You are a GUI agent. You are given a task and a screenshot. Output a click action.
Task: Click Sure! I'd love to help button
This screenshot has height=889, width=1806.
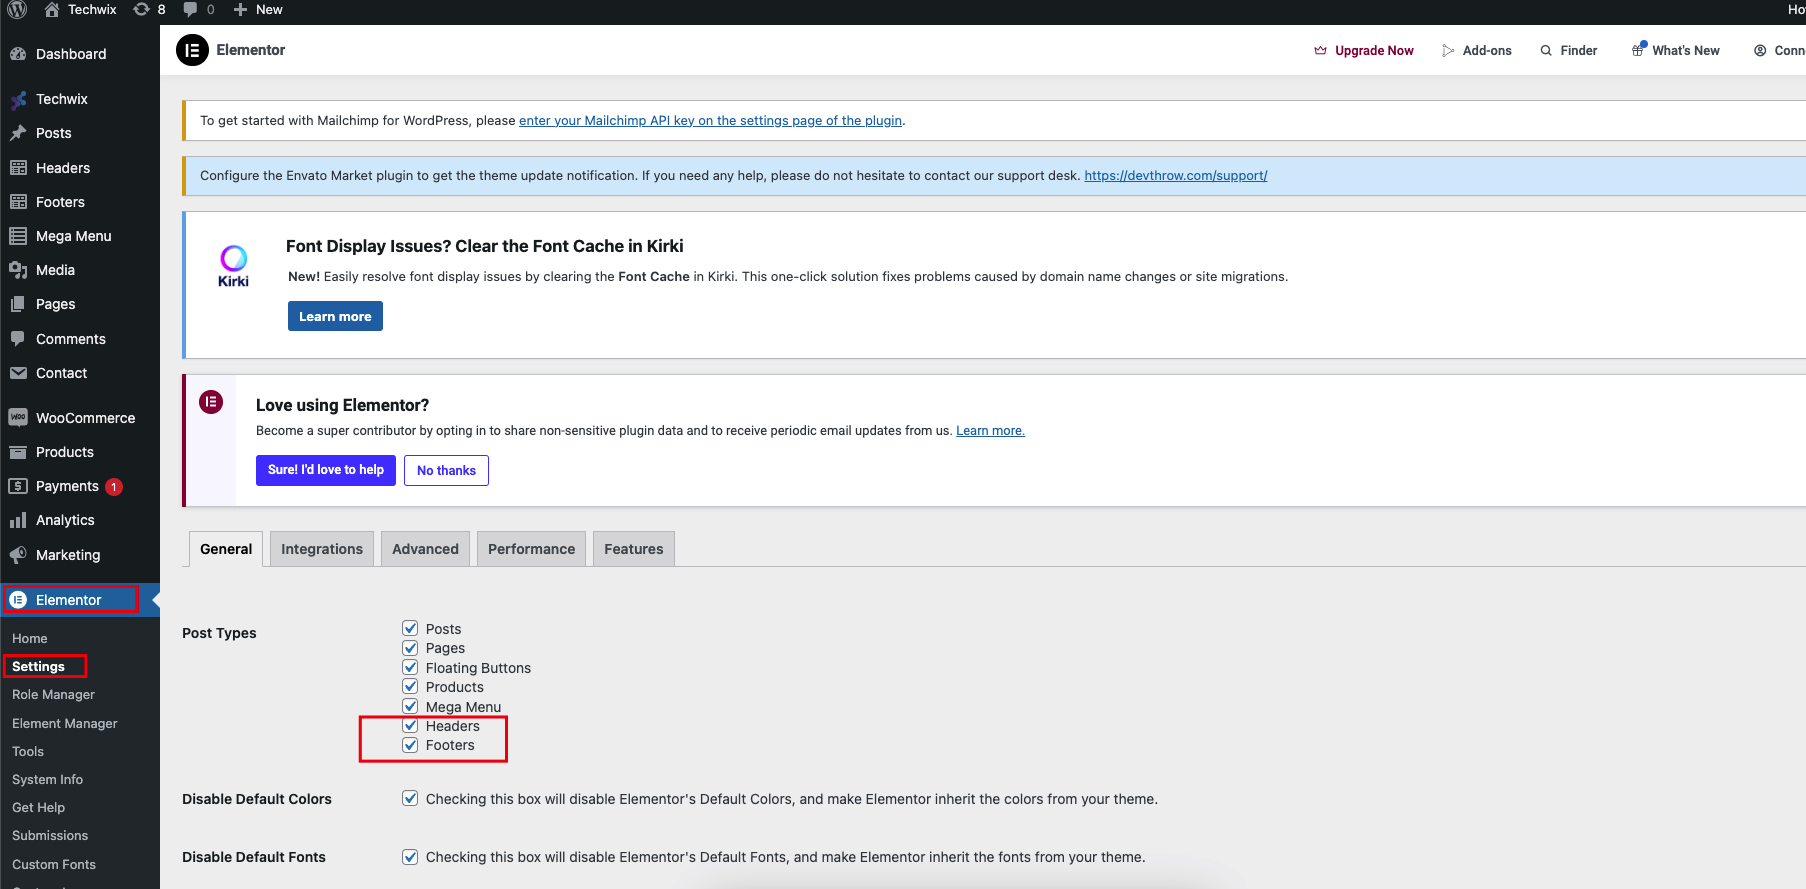click(326, 470)
